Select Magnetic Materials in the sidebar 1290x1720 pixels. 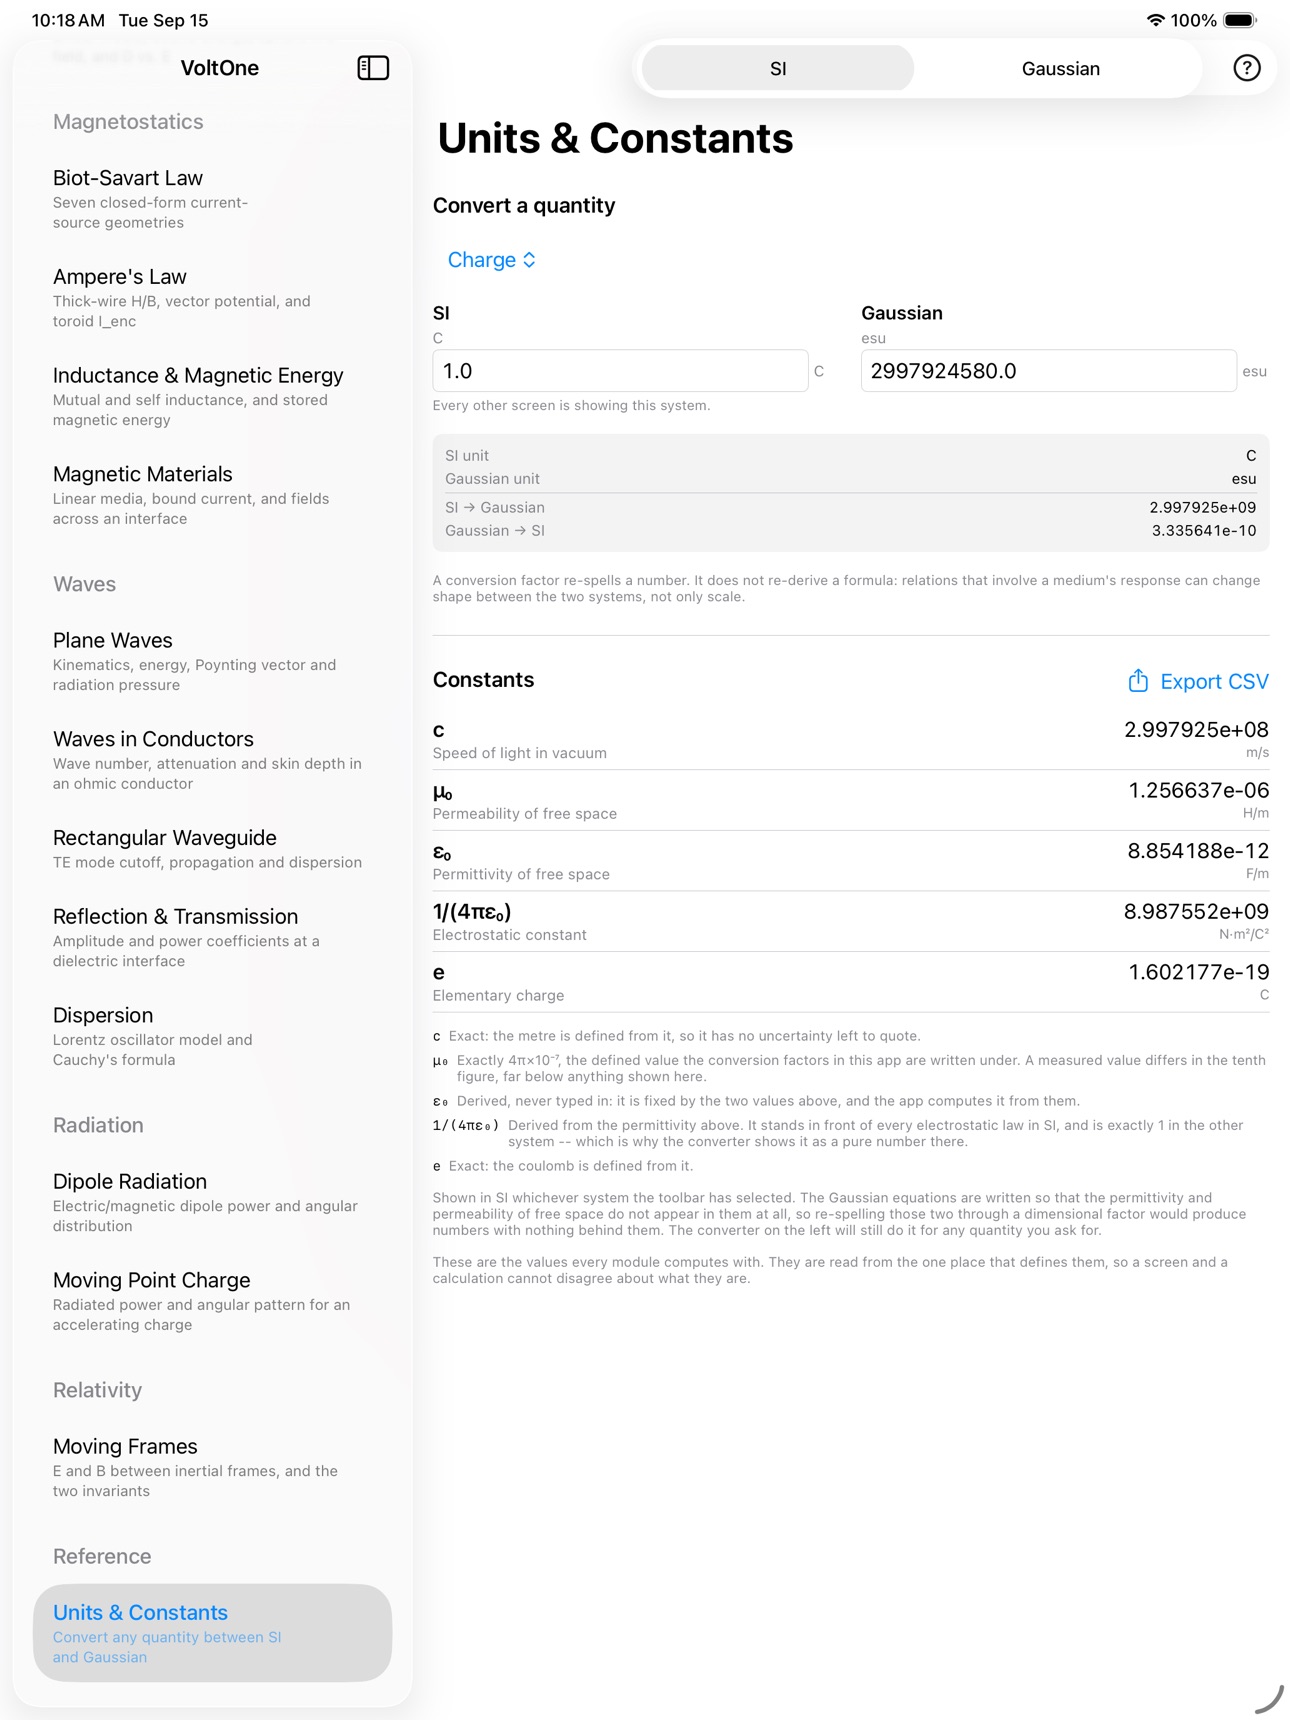pos(212,496)
